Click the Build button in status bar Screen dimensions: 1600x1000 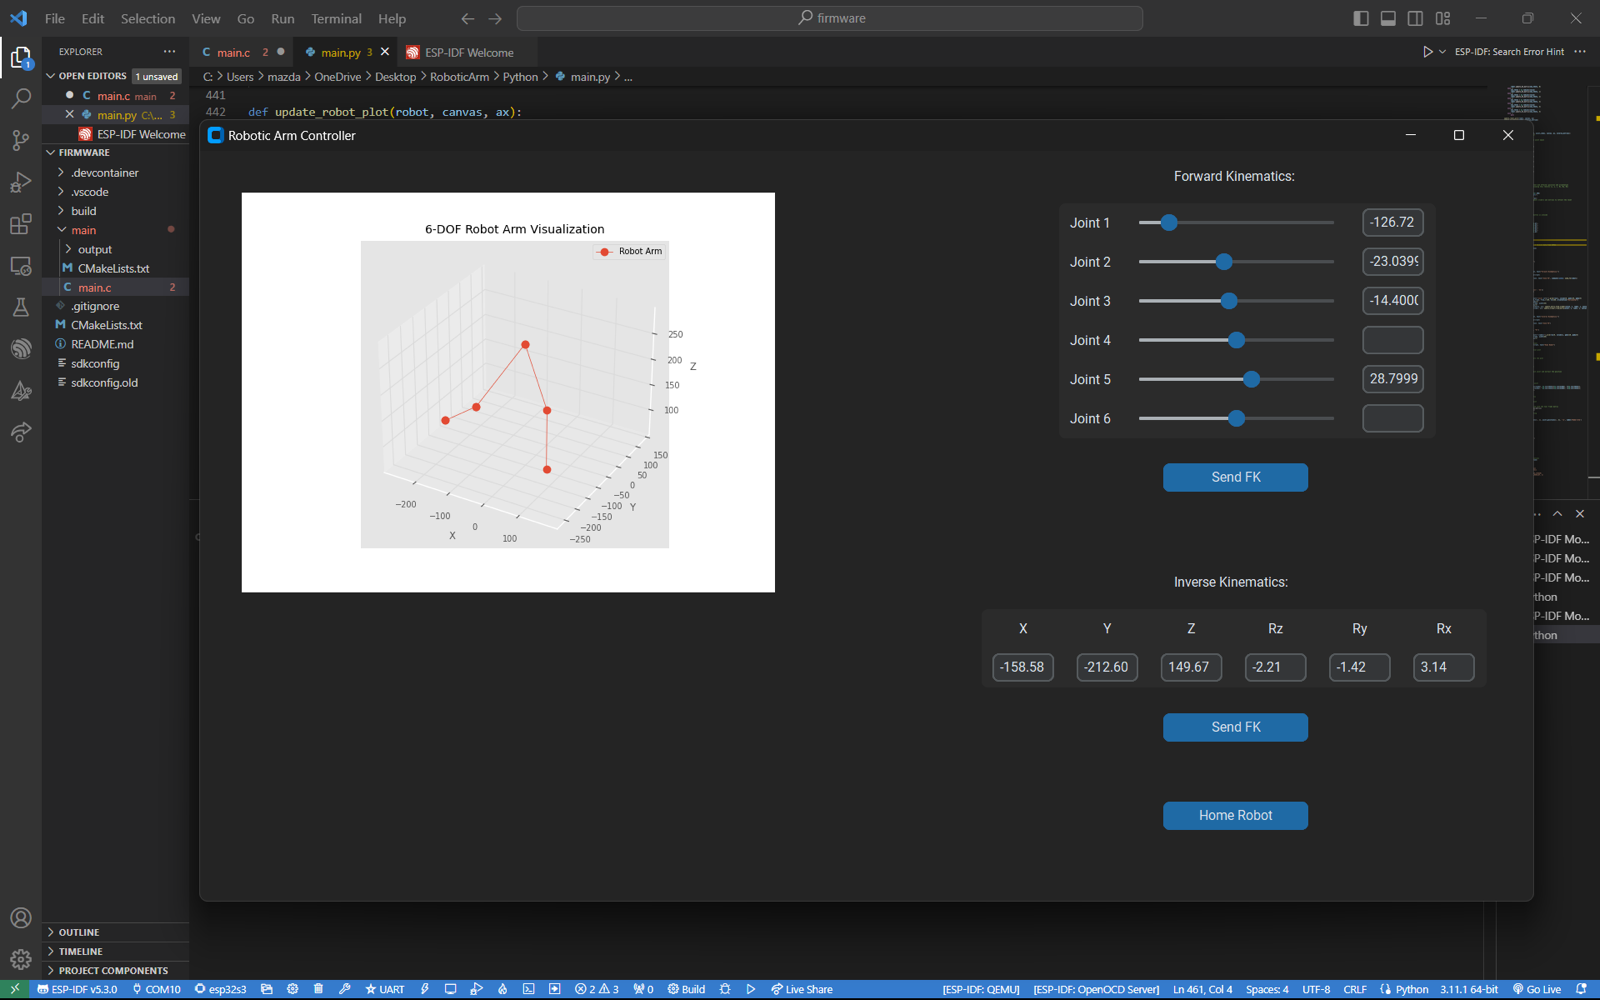687,989
